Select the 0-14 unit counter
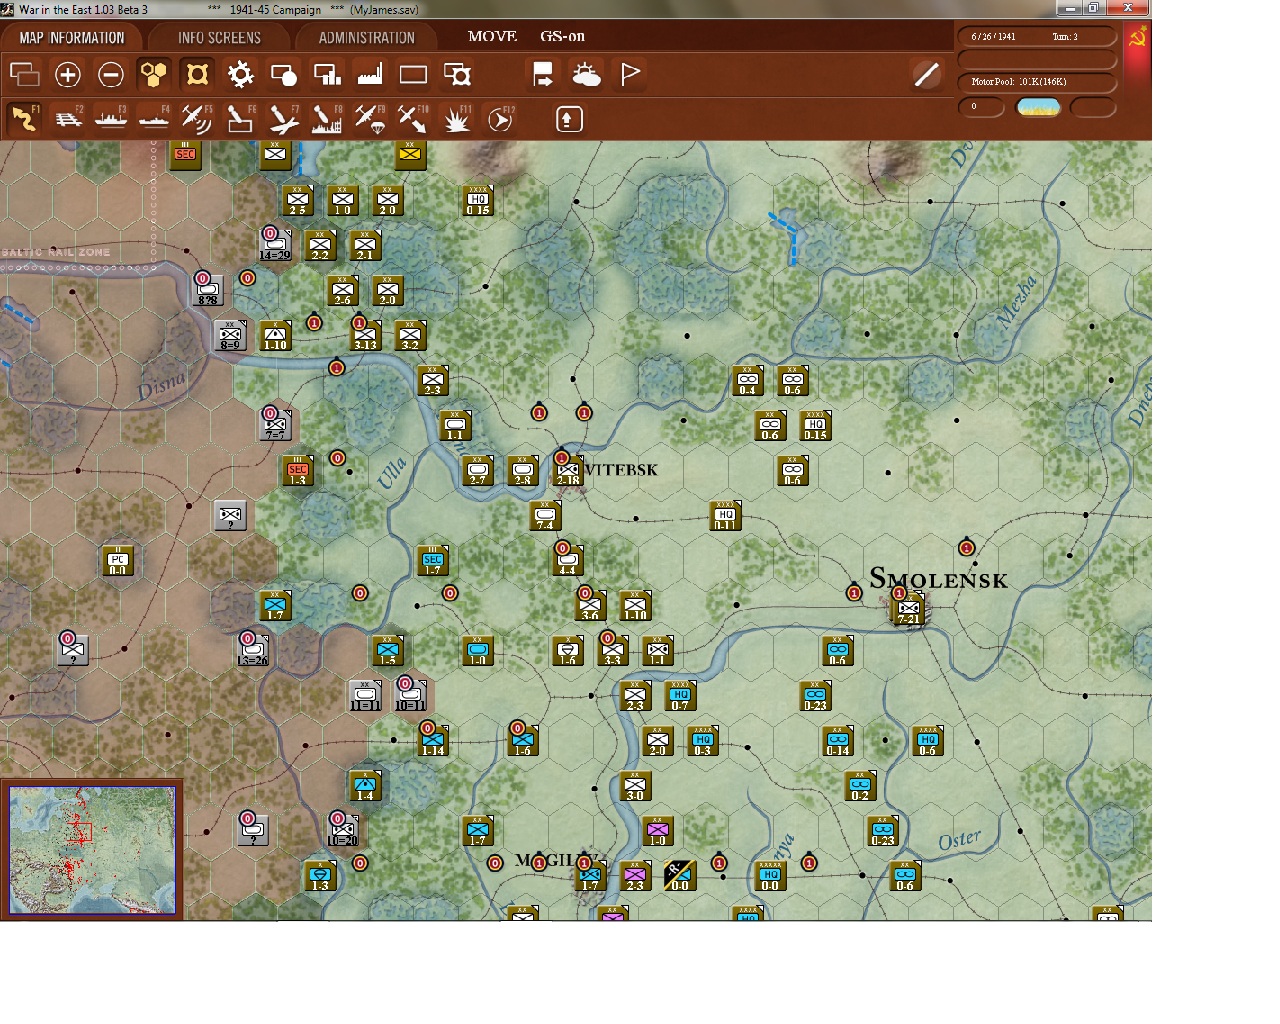Viewport: 1280px width, 1024px height. pyautogui.click(x=838, y=741)
